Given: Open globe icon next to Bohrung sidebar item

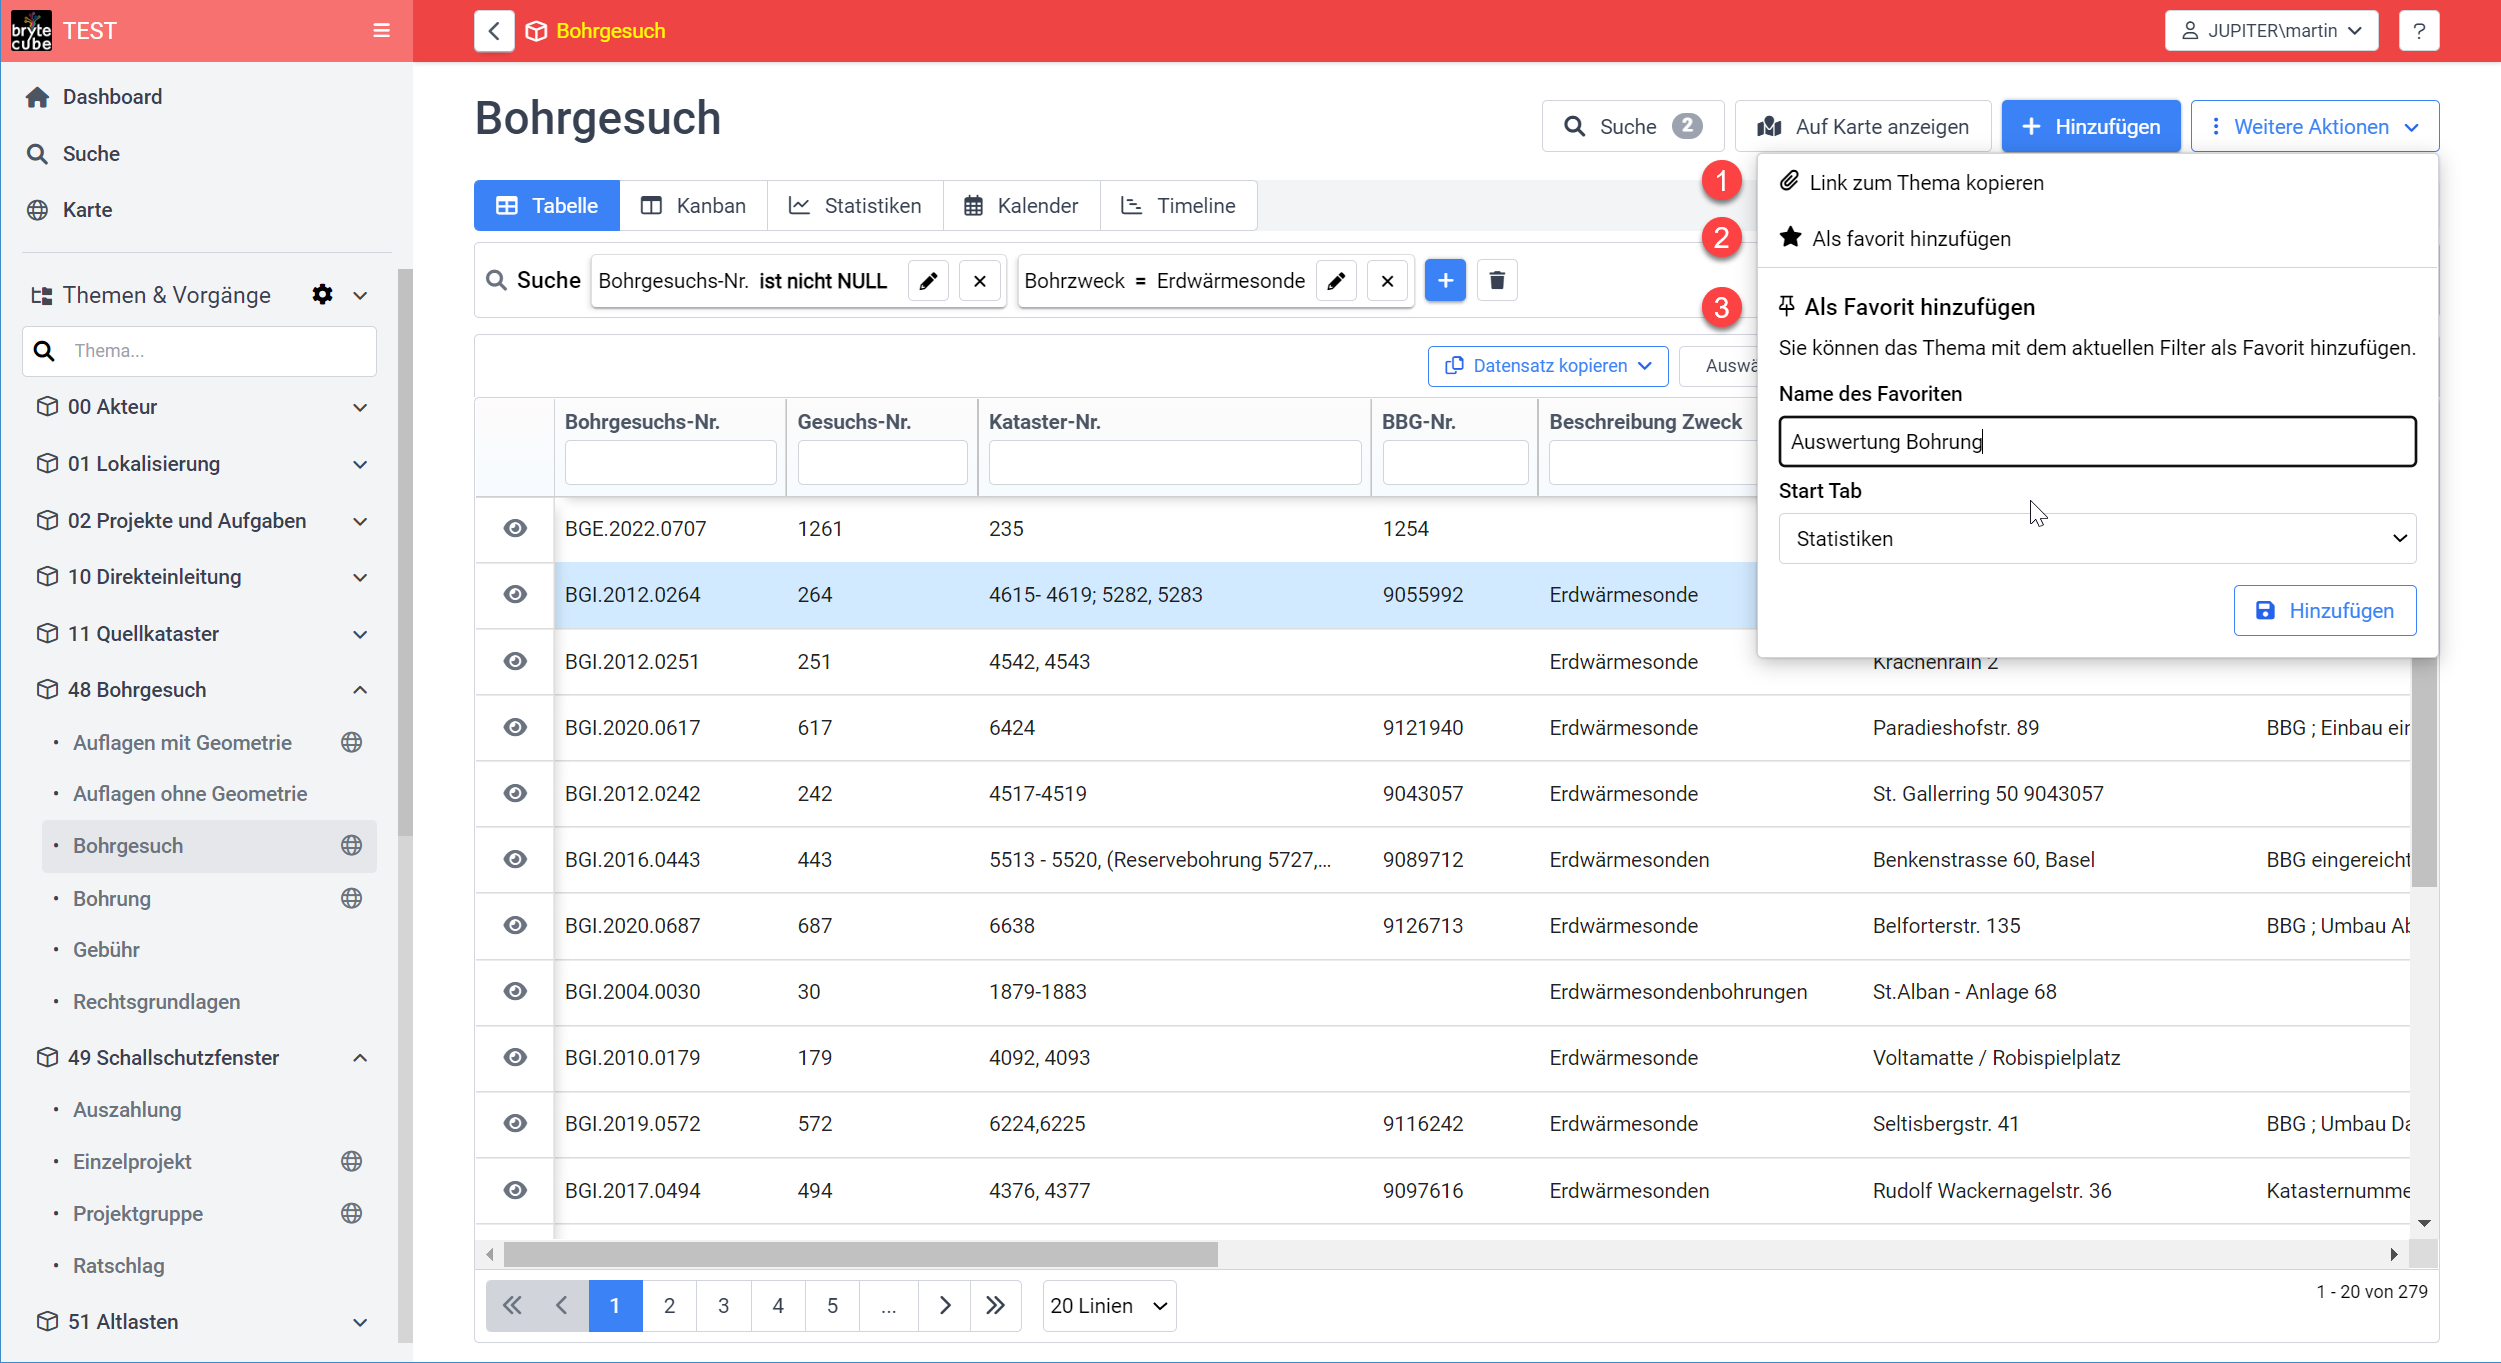Looking at the screenshot, I should coord(351,898).
